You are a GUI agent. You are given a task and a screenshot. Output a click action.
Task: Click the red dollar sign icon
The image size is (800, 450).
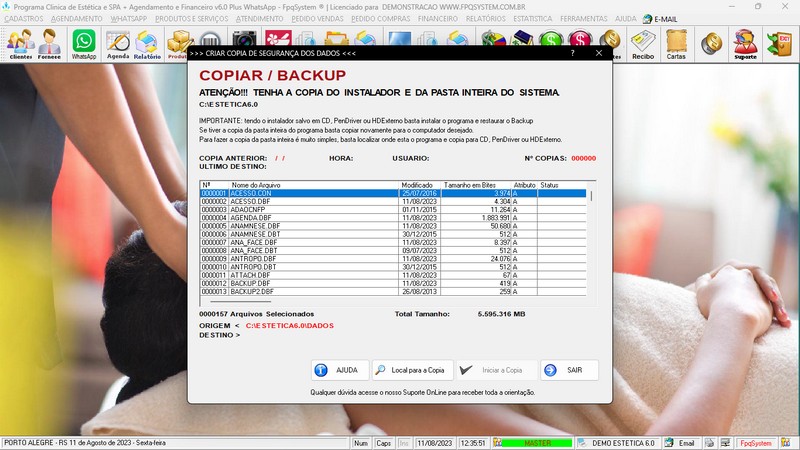pyautogui.click(x=580, y=39)
